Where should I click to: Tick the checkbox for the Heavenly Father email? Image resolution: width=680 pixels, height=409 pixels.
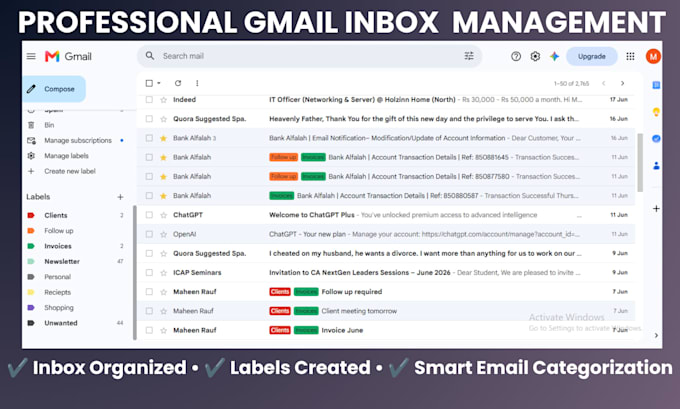pos(149,119)
